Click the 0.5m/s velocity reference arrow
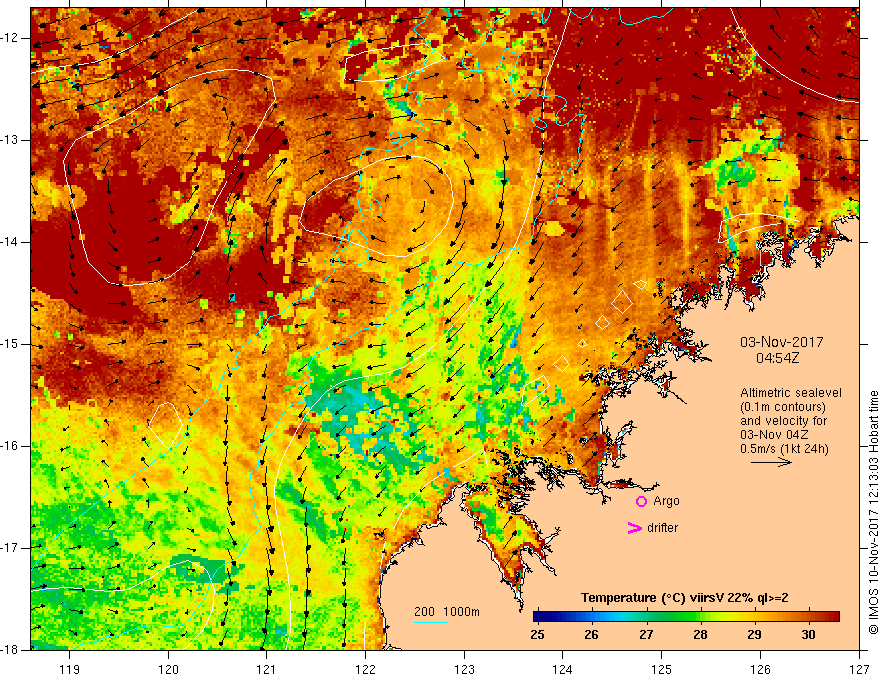 click(x=771, y=462)
